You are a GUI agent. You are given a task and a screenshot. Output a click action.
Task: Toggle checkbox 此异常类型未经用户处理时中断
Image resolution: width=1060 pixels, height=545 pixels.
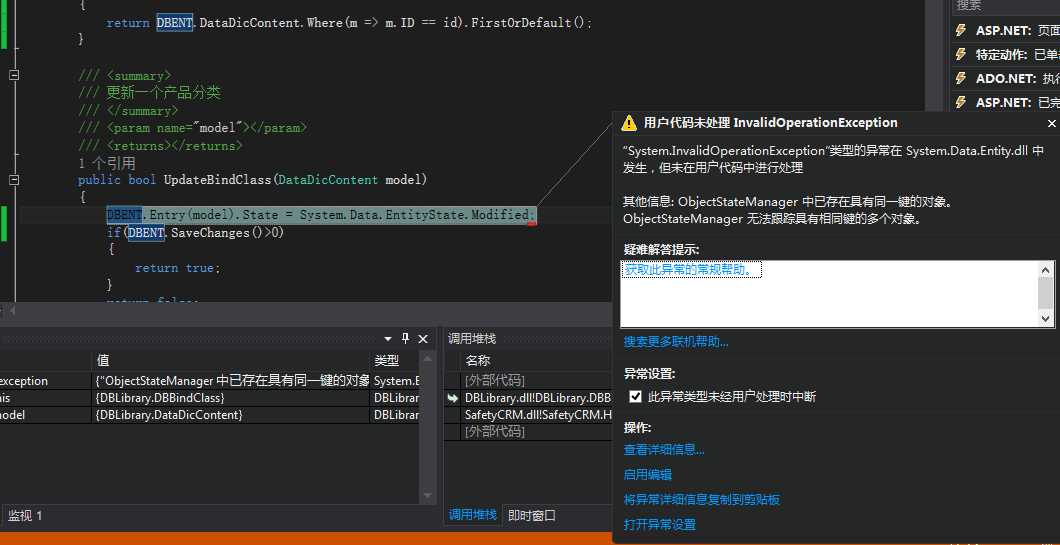635,396
